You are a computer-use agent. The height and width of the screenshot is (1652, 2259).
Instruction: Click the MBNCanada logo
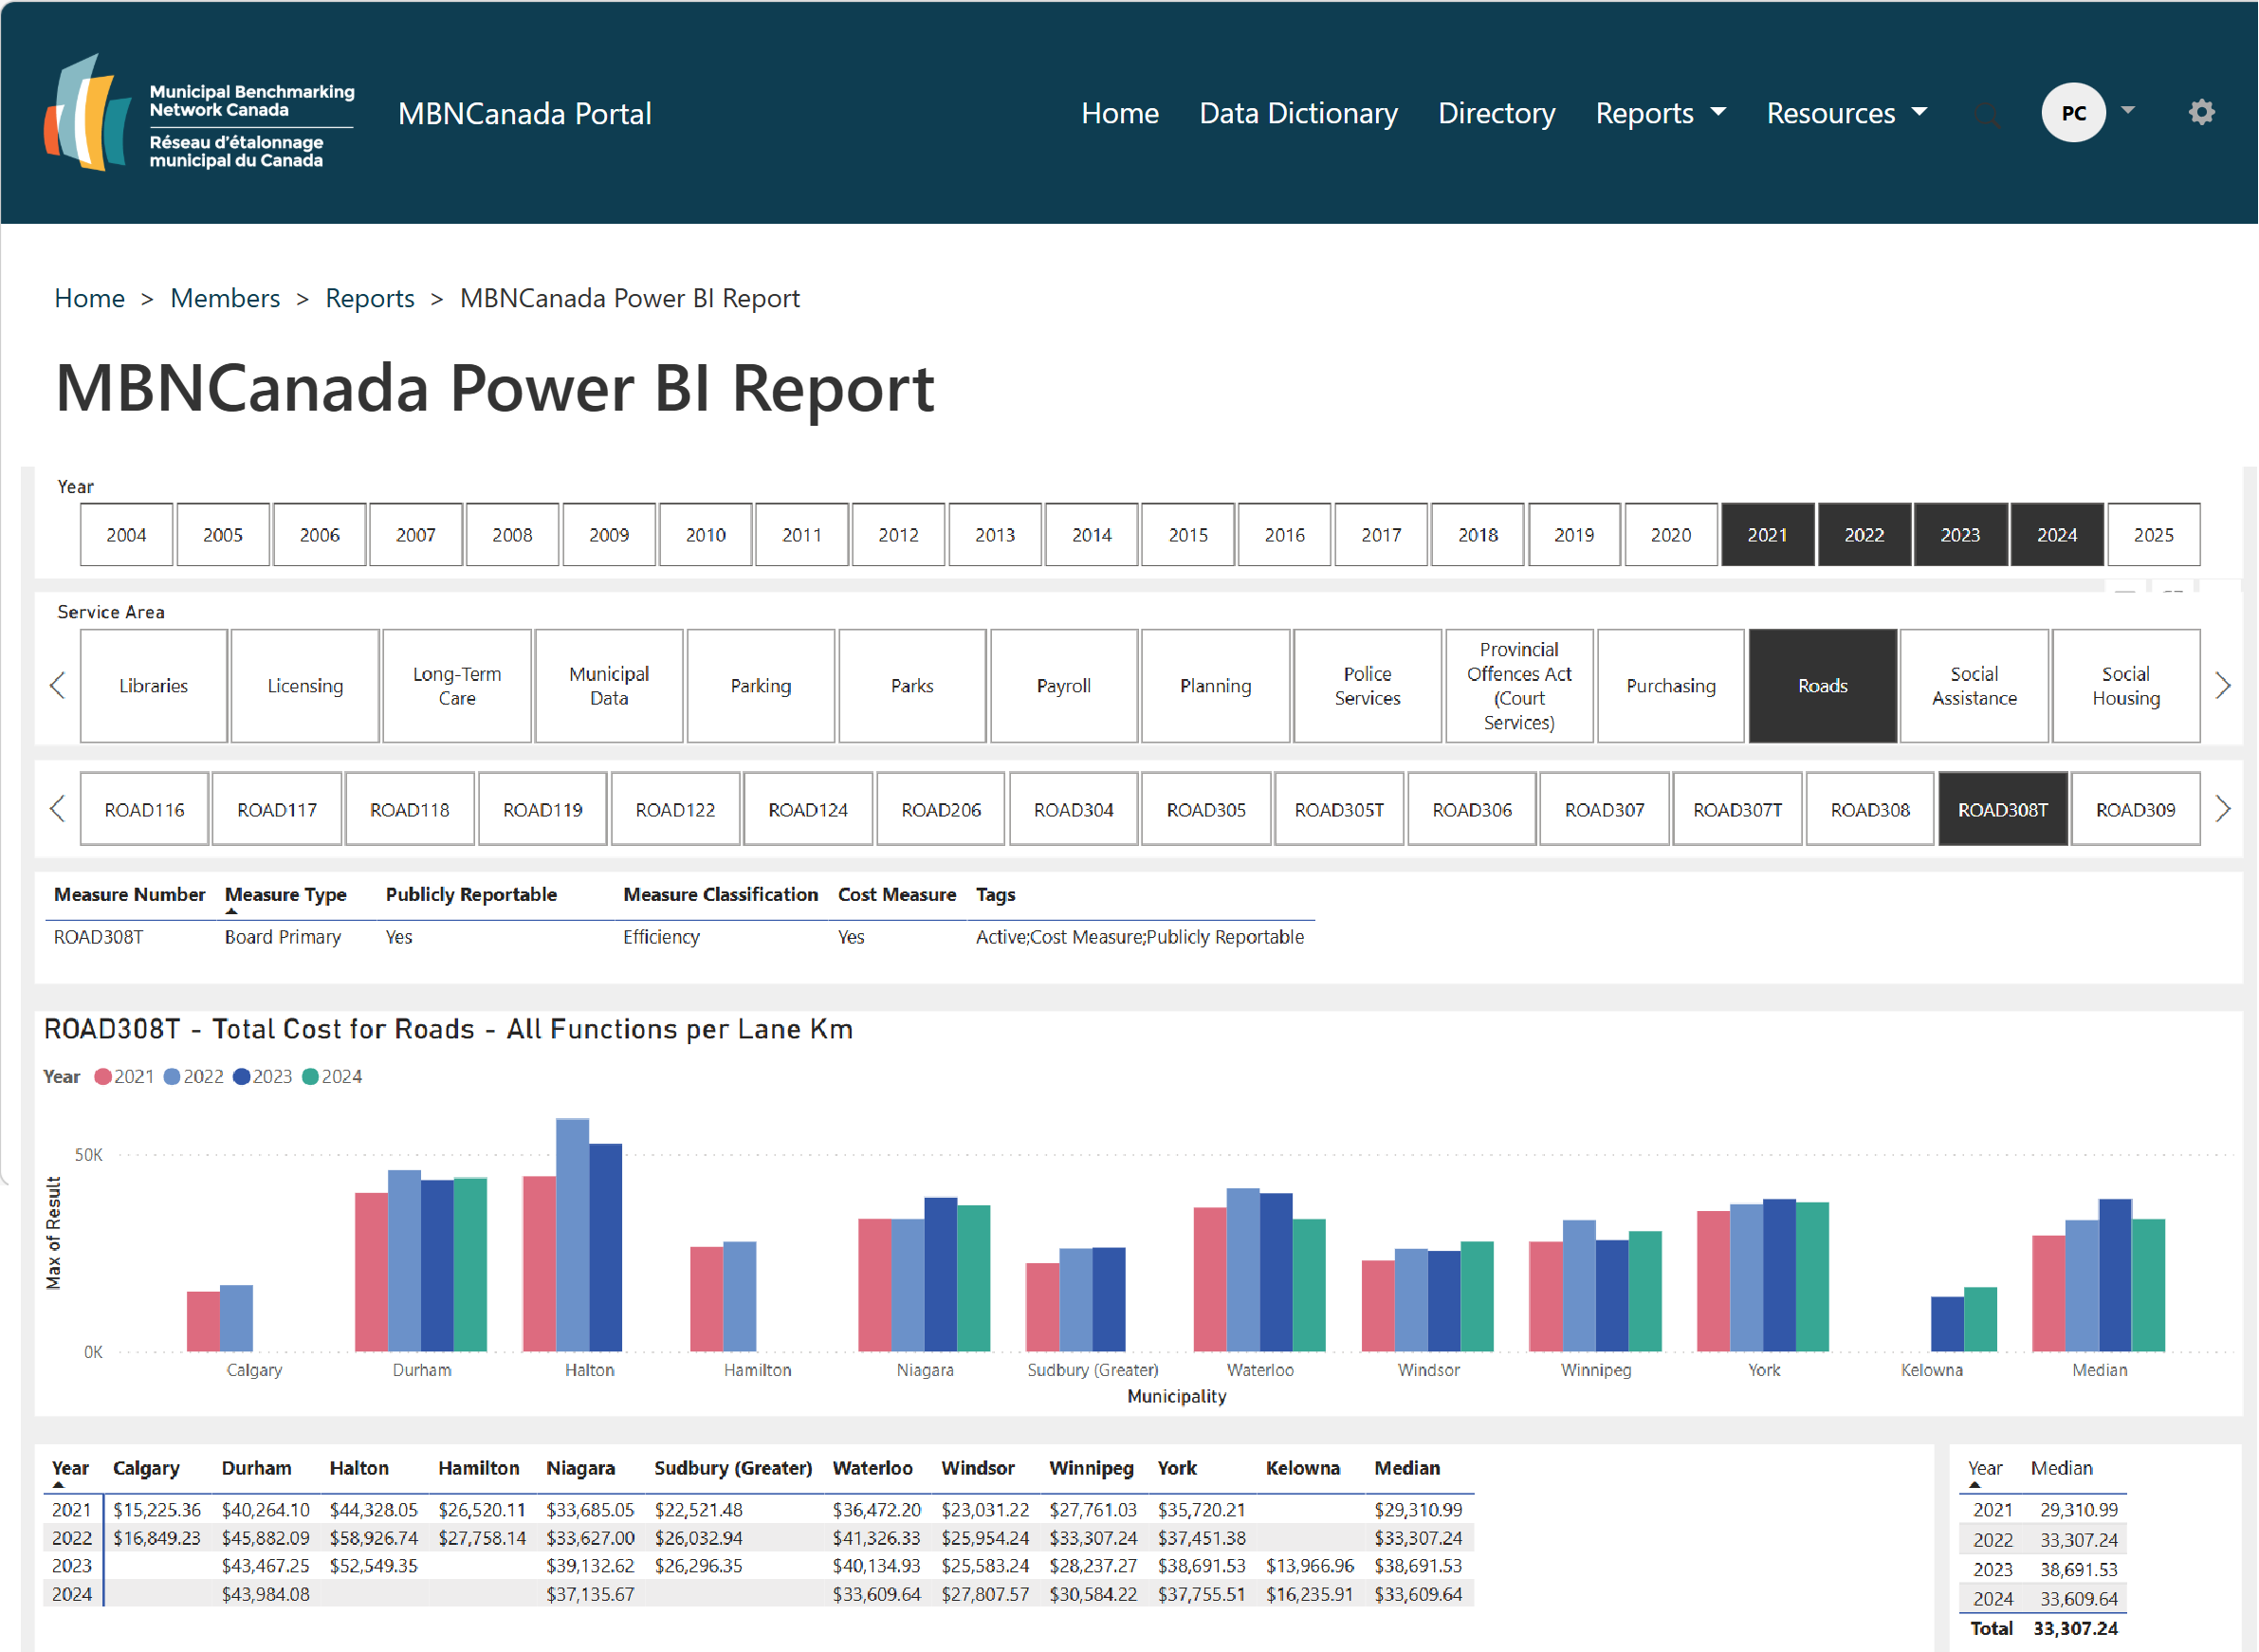point(199,112)
